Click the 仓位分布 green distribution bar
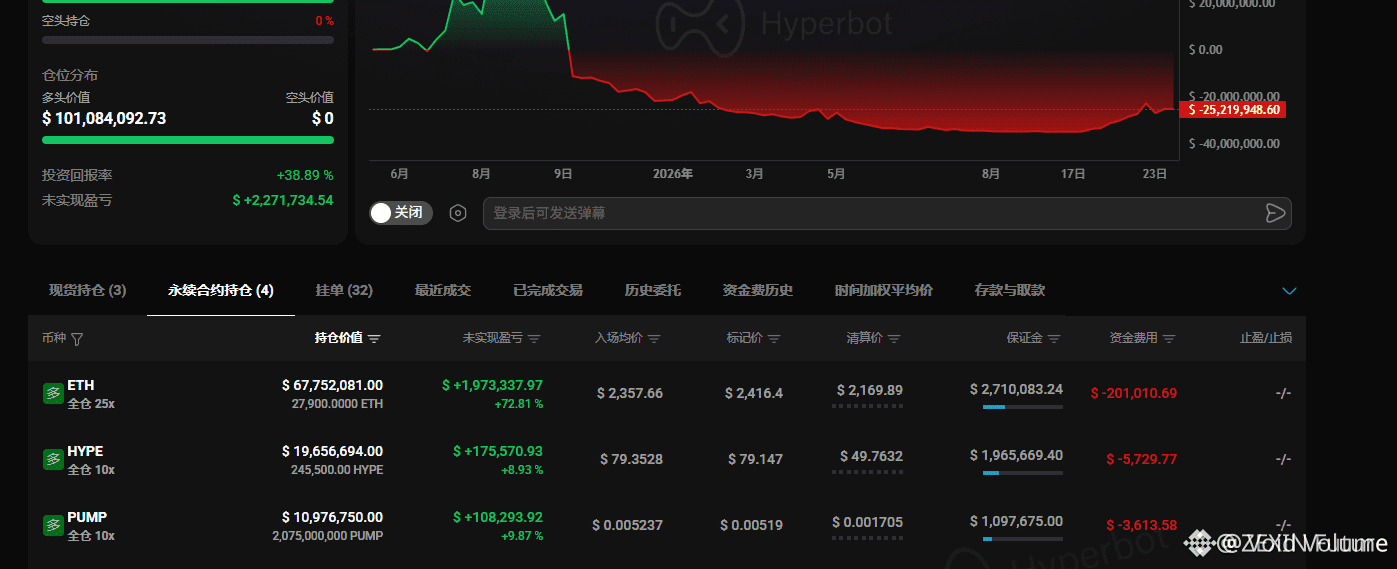The width and height of the screenshot is (1397, 569). click(188, 140)
